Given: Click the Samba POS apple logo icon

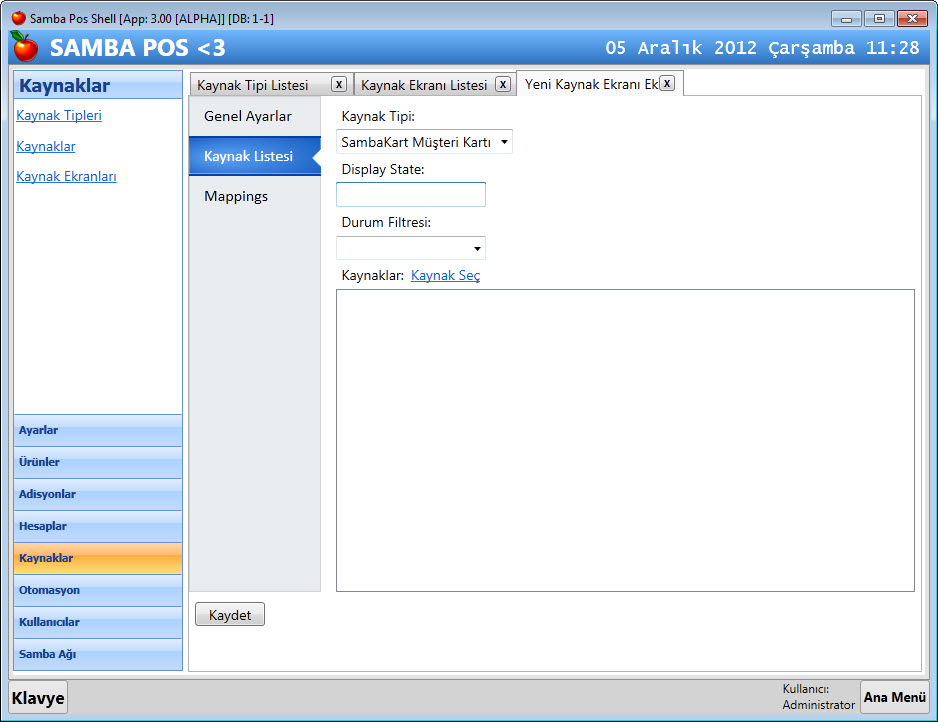Looking at the screenshot, I should coord(24,46).
